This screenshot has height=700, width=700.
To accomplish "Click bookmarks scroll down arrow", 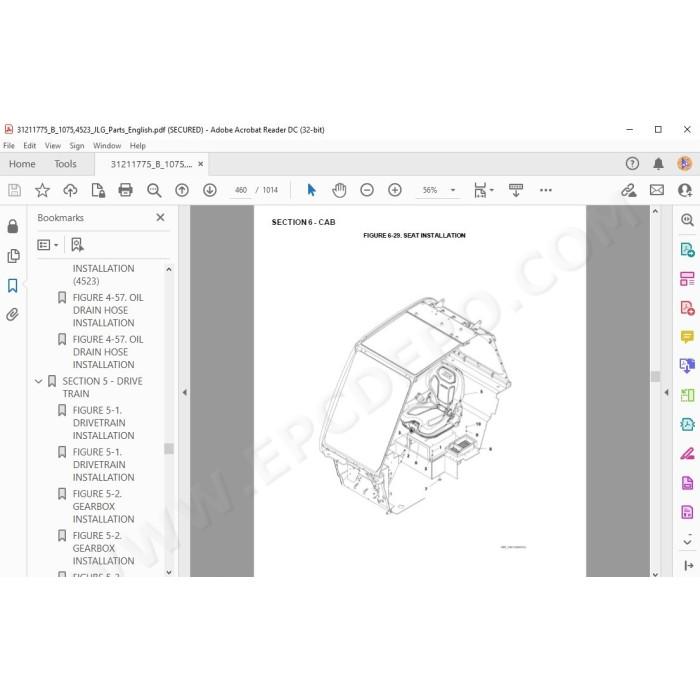I will (x=169, y=572).
